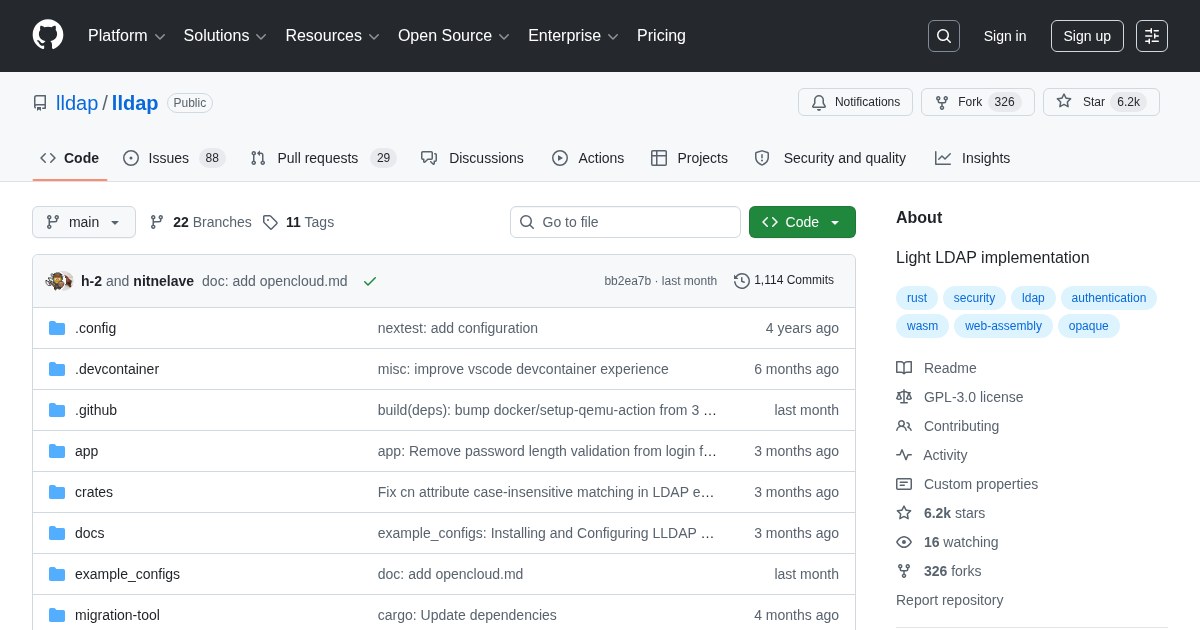Open the main branch selector dropdown
The width and height of the screenshot is (1200, 630).
(84, 222)
